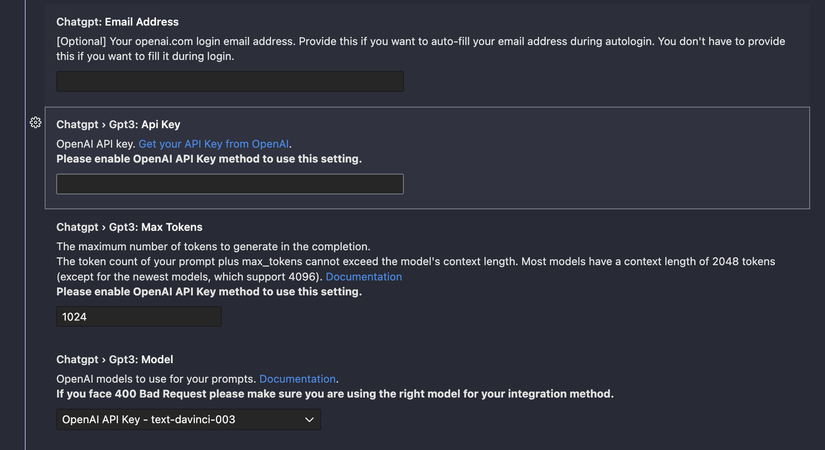Screen dimensions: 825x450
Task: Click the Max Tokens field showing 1024
Action: (139, 317)
